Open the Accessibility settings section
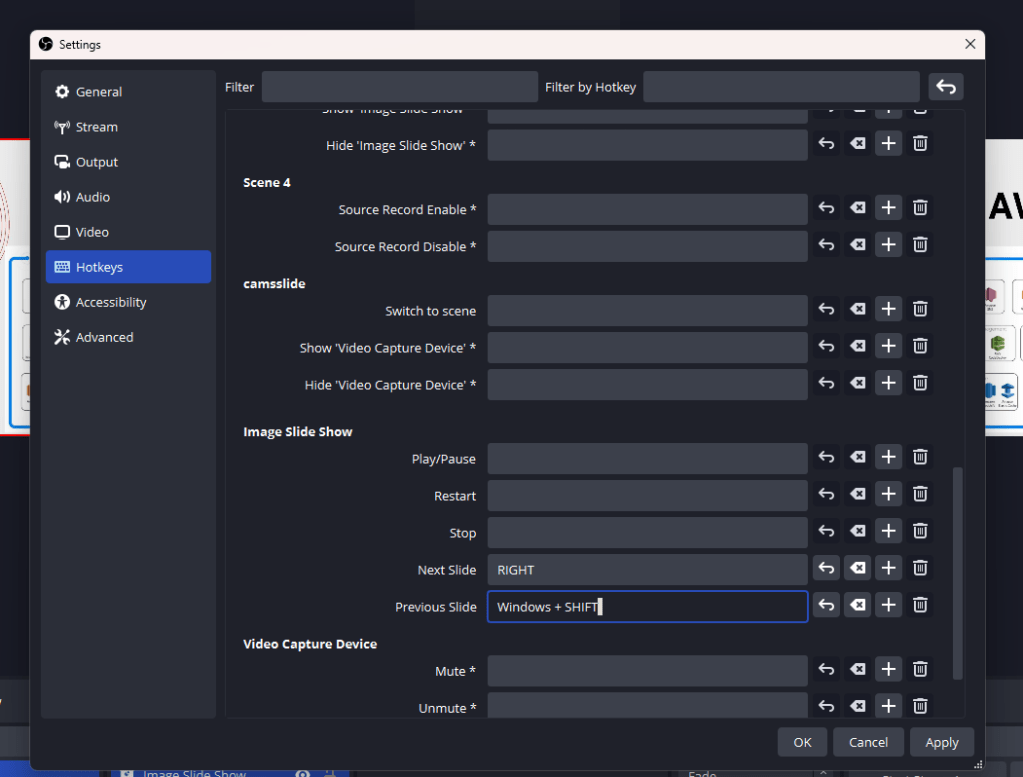 (128, 302)
